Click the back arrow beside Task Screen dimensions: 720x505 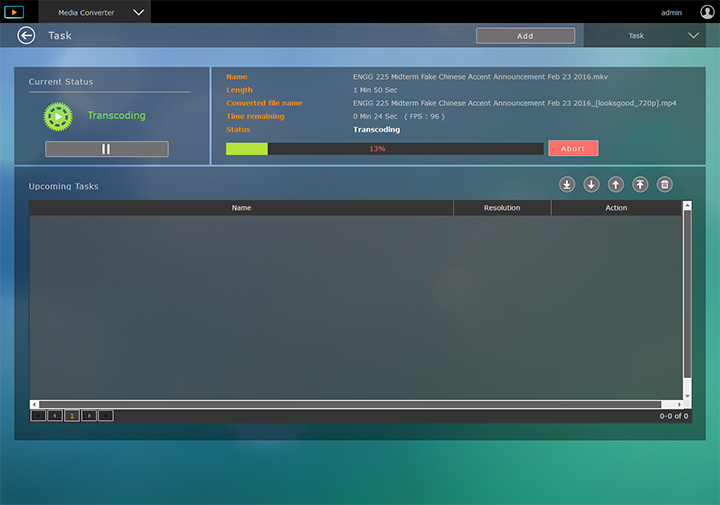pyautogui.click(x=26, y=36)
